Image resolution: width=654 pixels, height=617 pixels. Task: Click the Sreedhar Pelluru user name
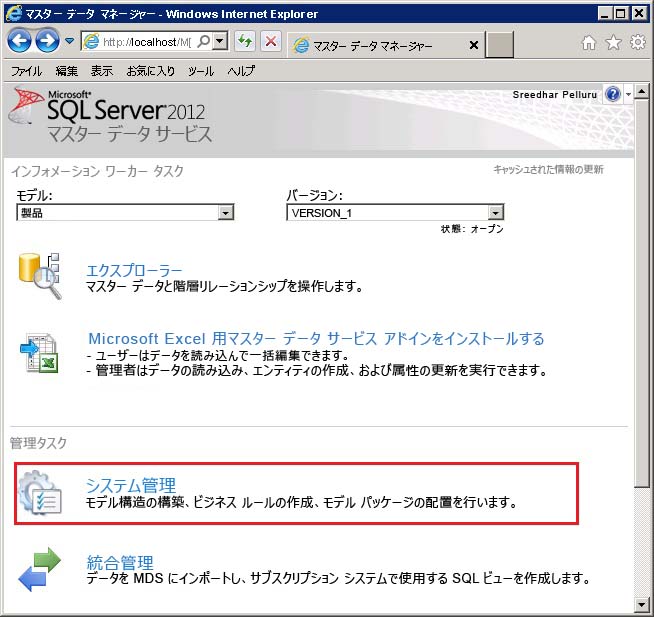pyautogui.click(x=555, y=95)
